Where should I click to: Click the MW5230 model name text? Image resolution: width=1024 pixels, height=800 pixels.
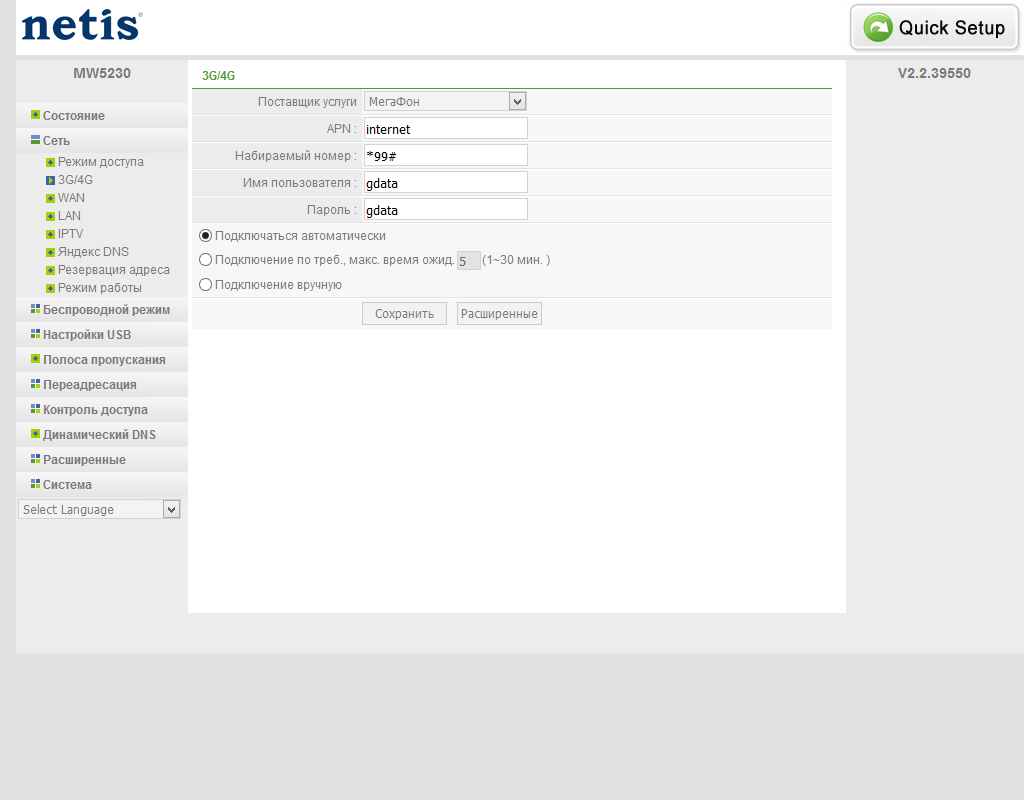(x=102, y=73)
